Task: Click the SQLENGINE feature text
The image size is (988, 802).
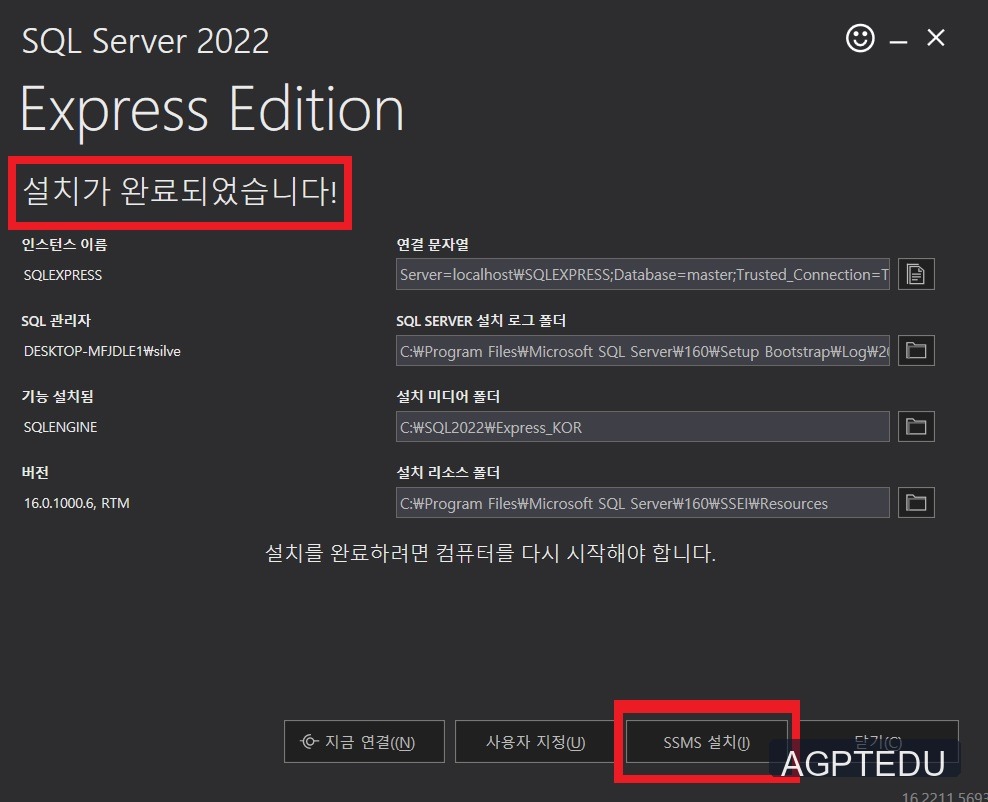Action: point(60,427)
